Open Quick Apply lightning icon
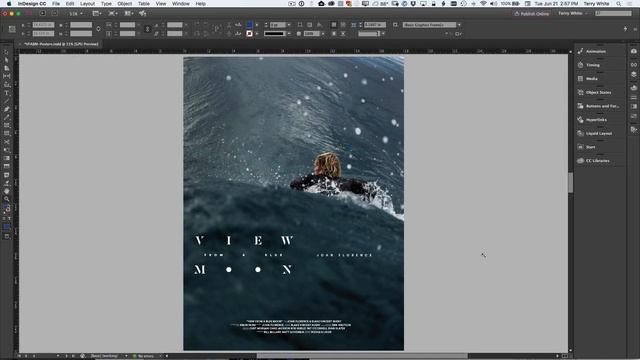The image size is (640, 360). 625,29
